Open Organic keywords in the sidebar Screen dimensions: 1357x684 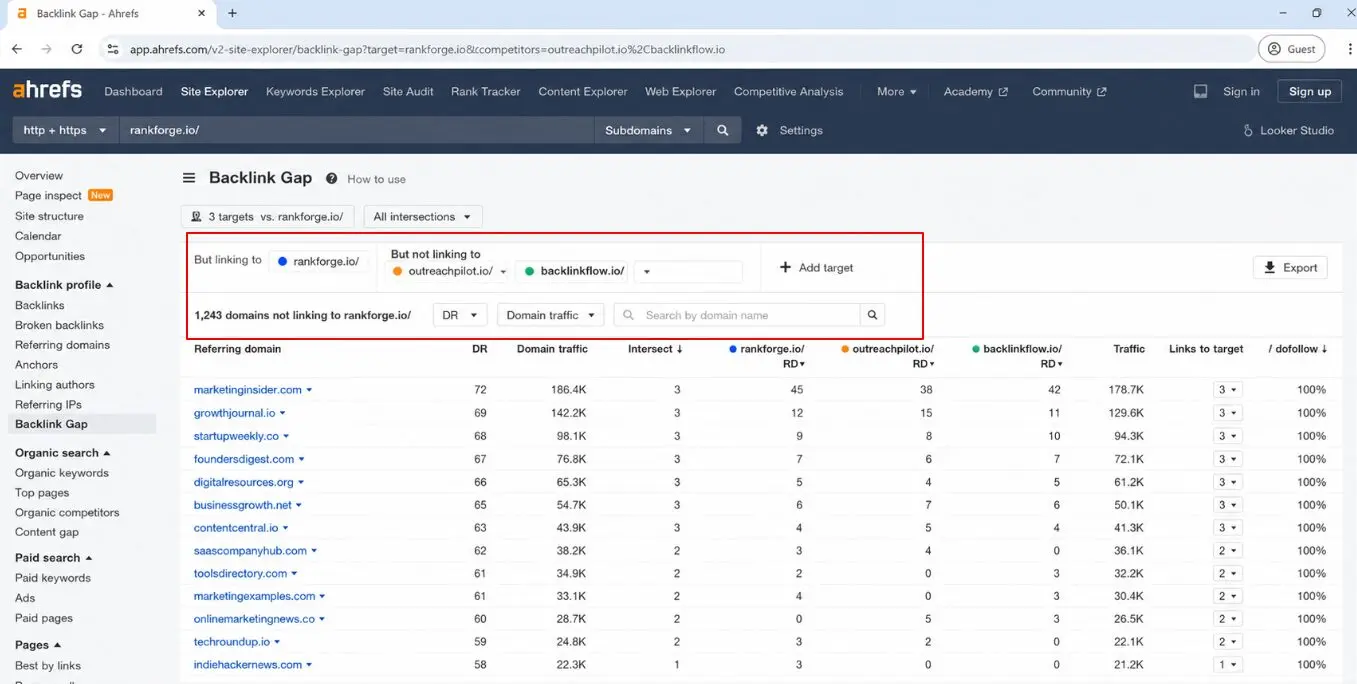click(62, 473)
